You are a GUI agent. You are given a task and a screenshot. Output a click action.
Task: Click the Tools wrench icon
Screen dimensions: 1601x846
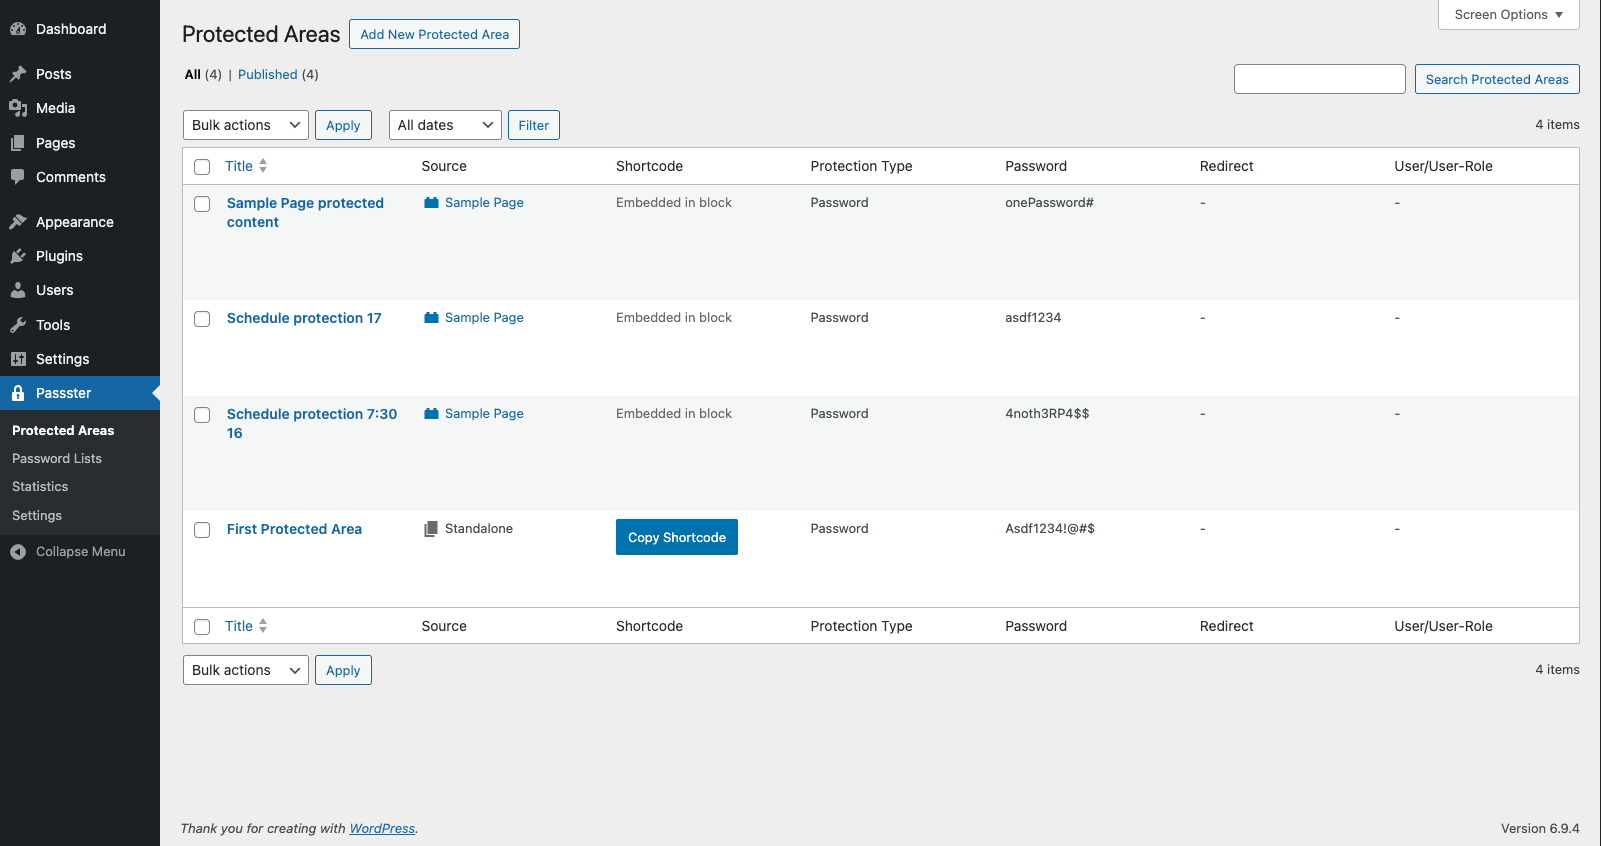pos(18,325)
